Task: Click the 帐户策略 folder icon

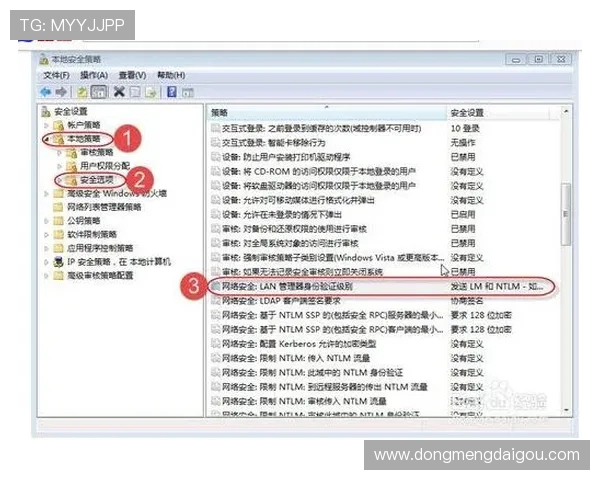Action: (59, 125)
